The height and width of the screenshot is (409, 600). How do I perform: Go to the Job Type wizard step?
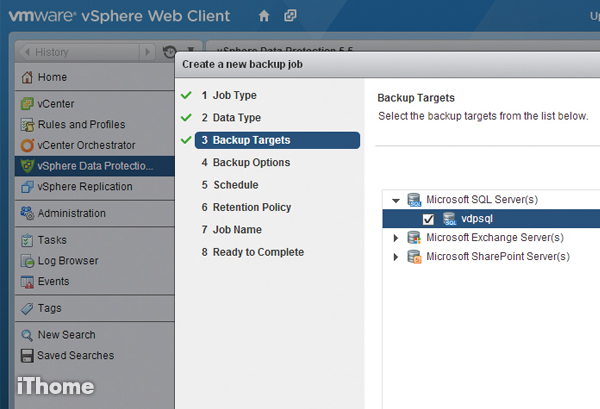pyautogui.click(x=234, y=96)
